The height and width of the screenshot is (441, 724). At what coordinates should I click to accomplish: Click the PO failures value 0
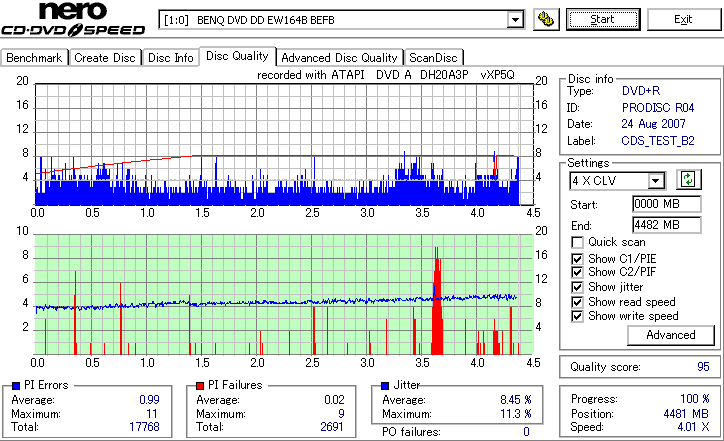(x=526, y=432)
